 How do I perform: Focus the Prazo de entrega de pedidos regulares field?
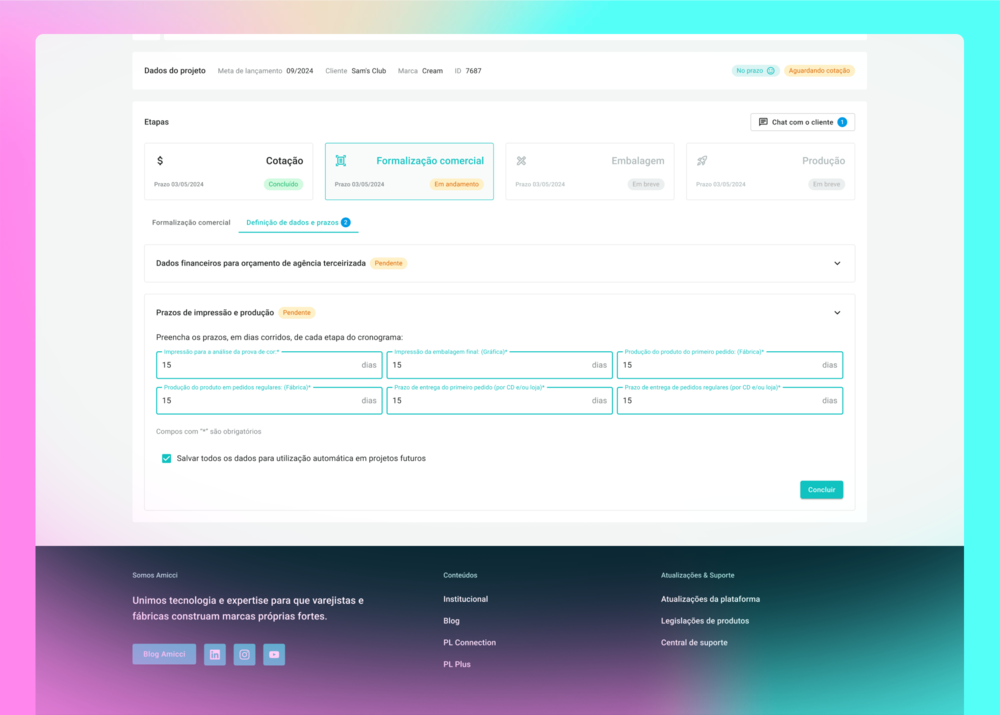tap(720, 401)
